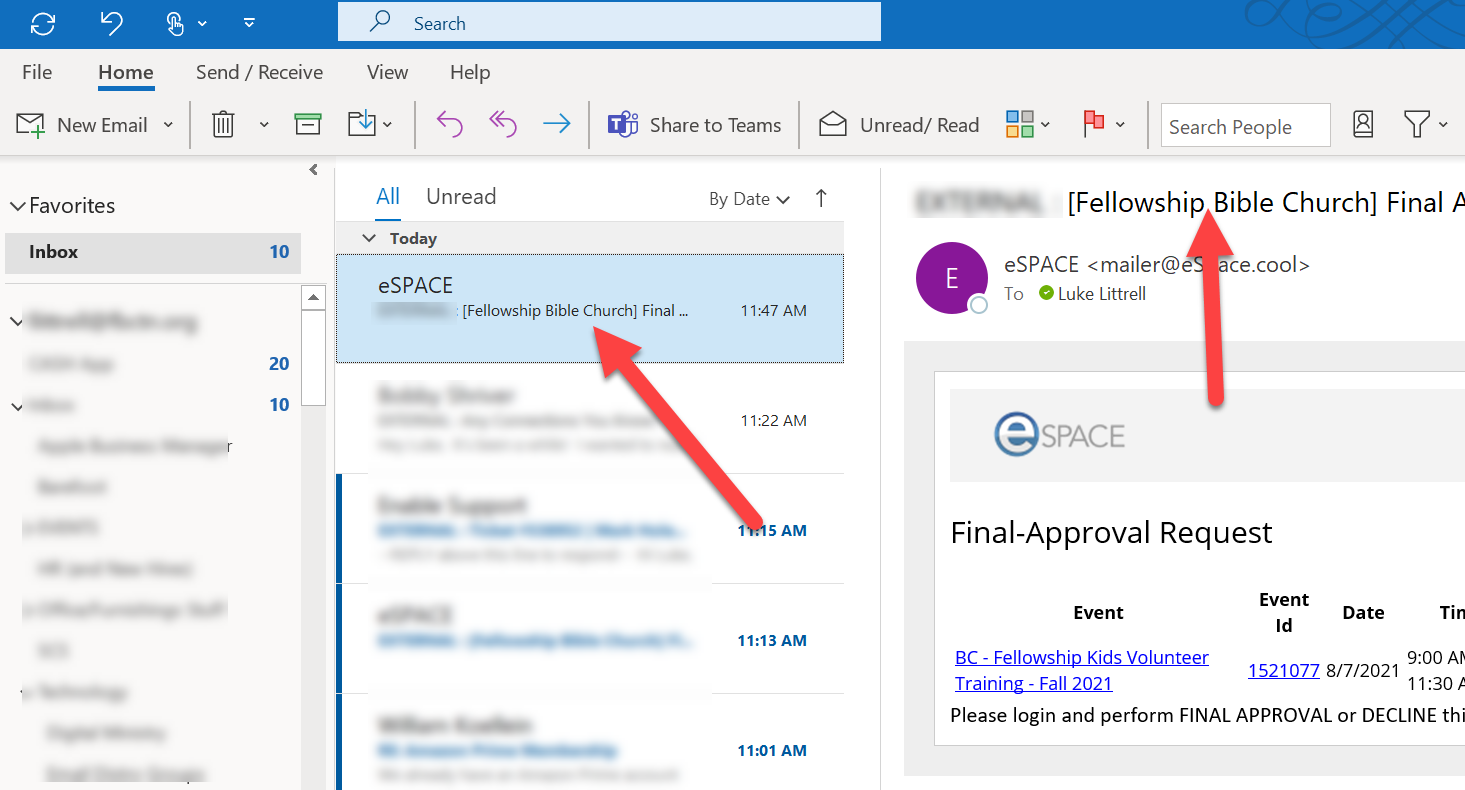Select the All messages tab
Viewport: 1465px width, 790px height.
(388, 197)
